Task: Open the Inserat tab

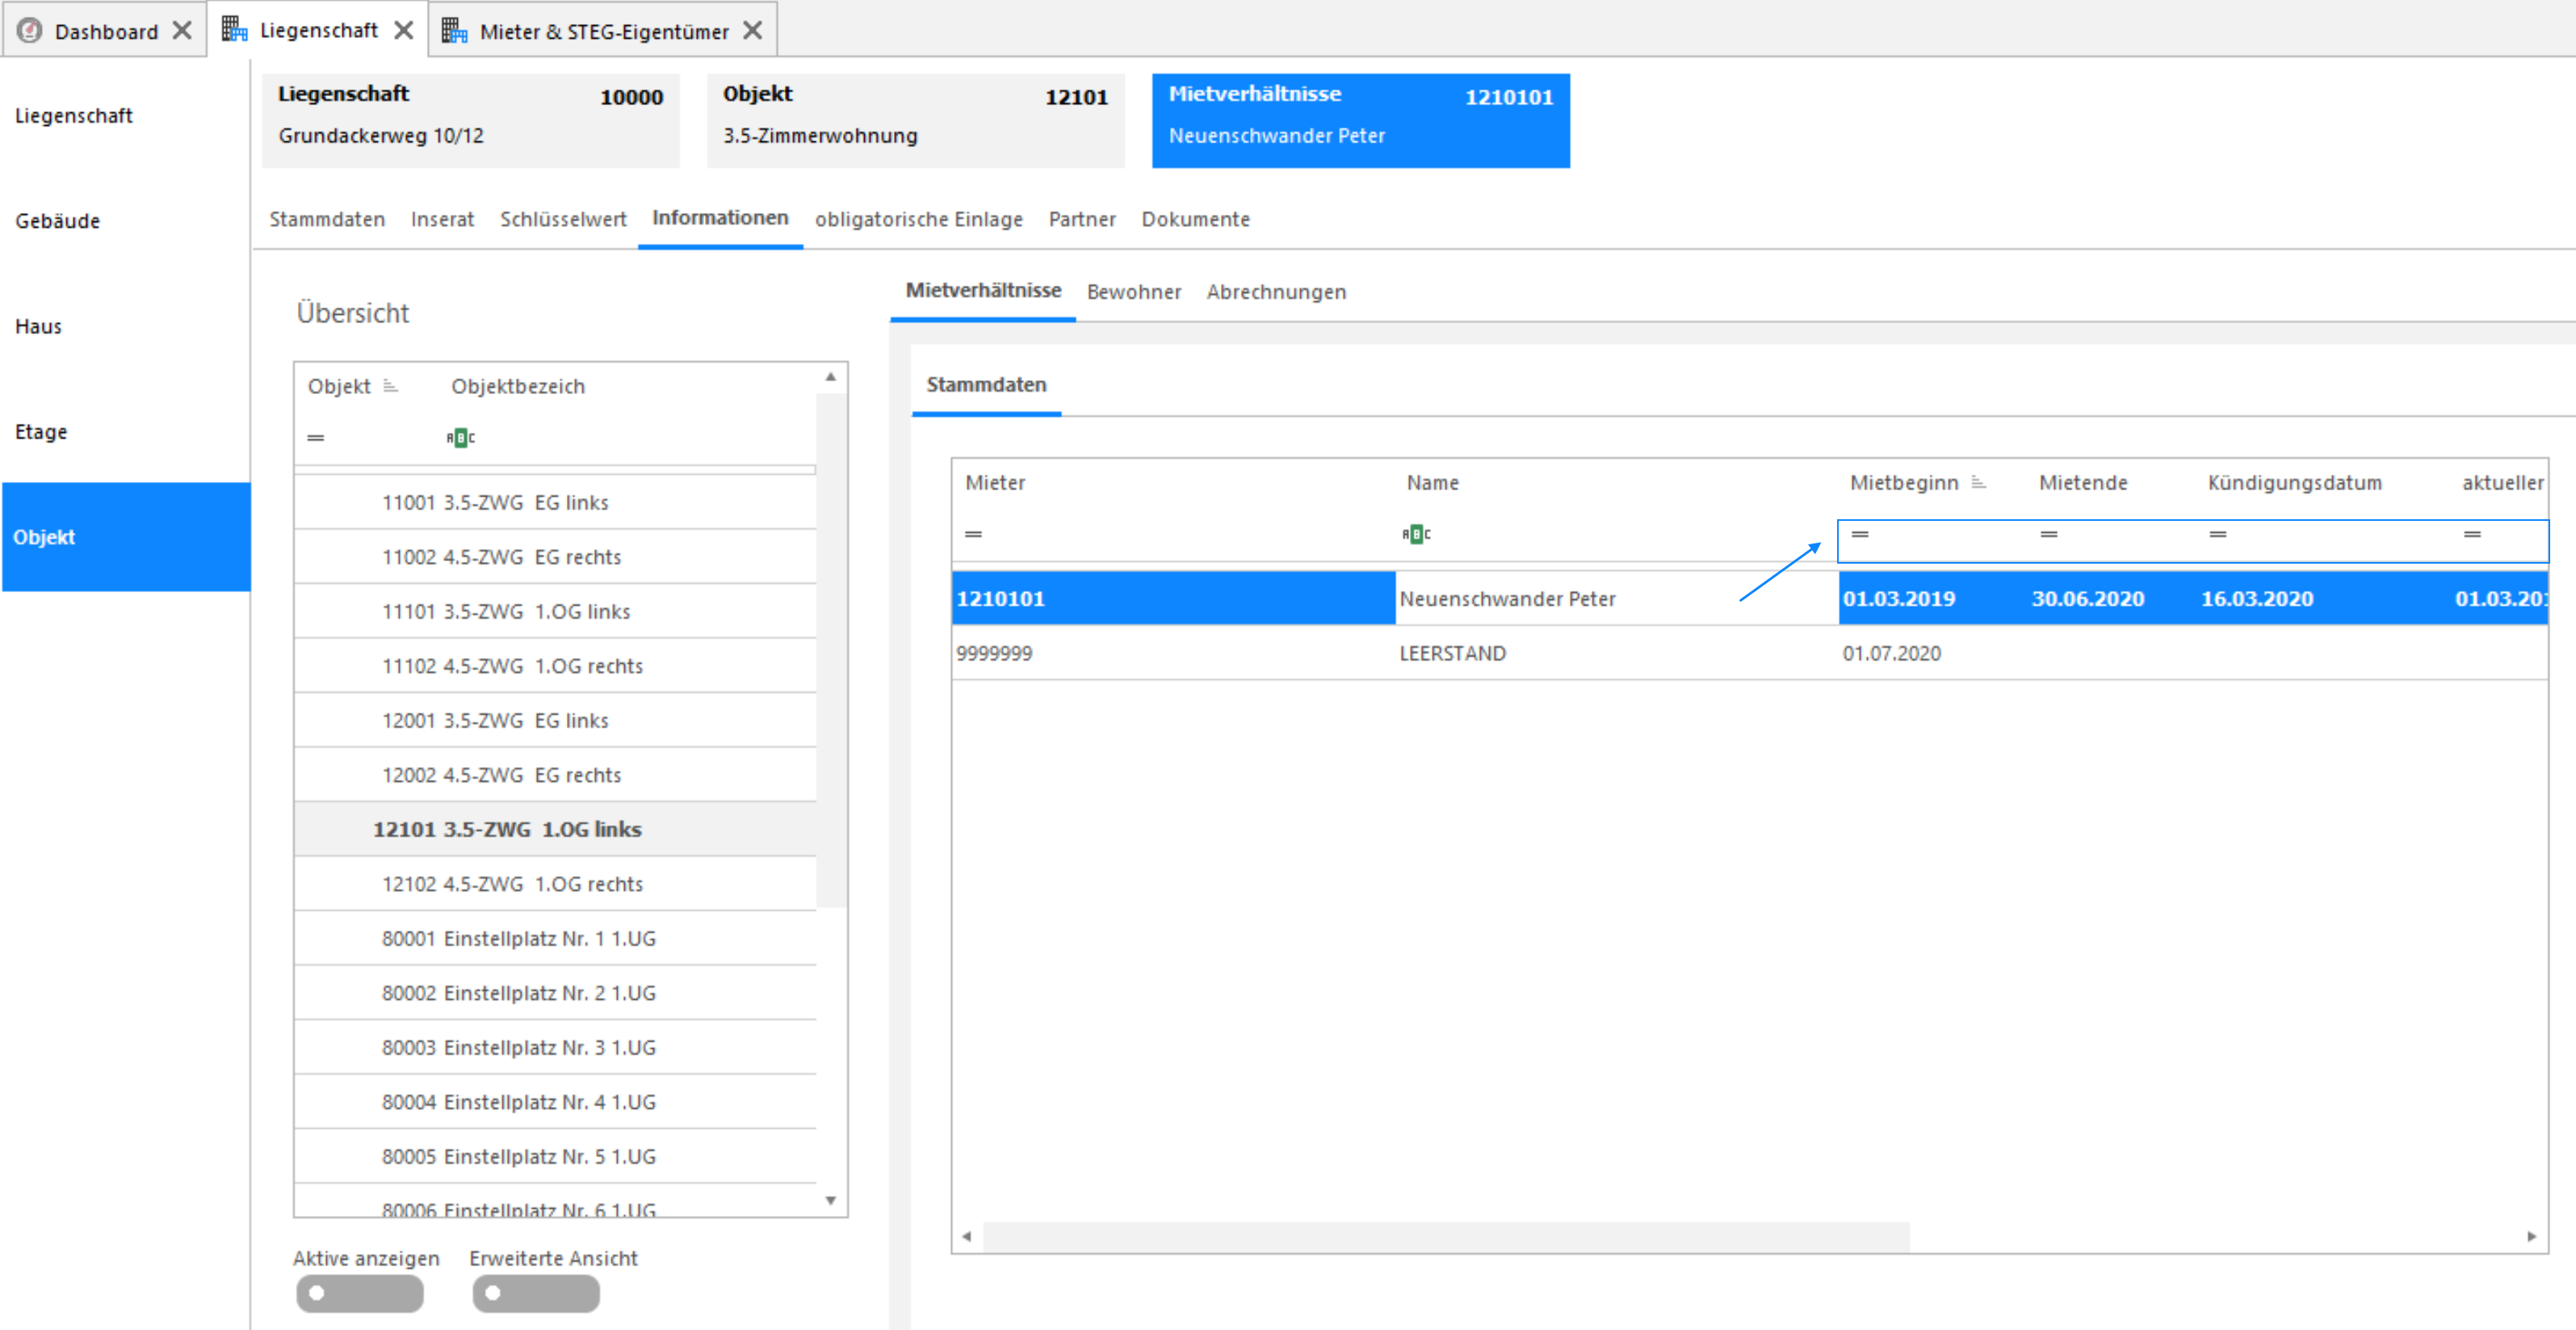Action: click(442, 219)
